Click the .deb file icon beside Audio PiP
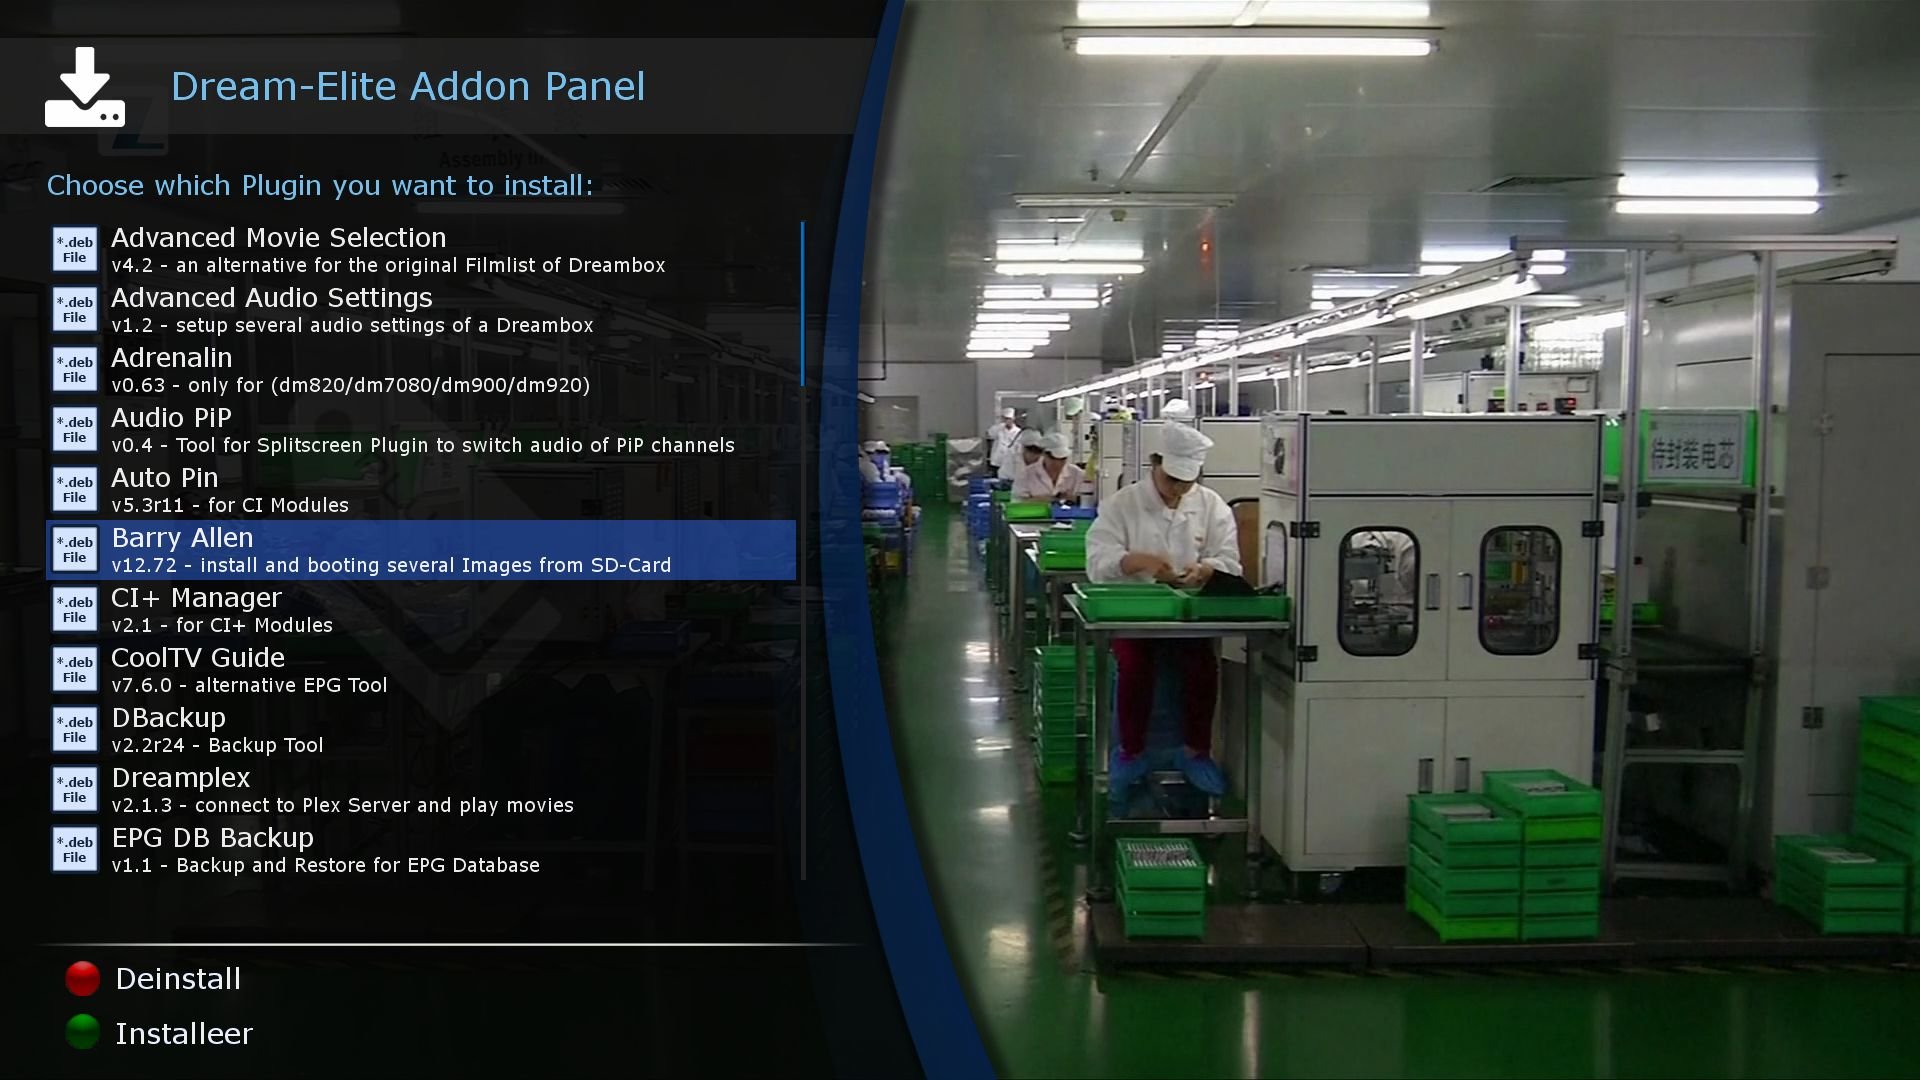Viewport: 1920px width, 1080px height. (75, 430)
